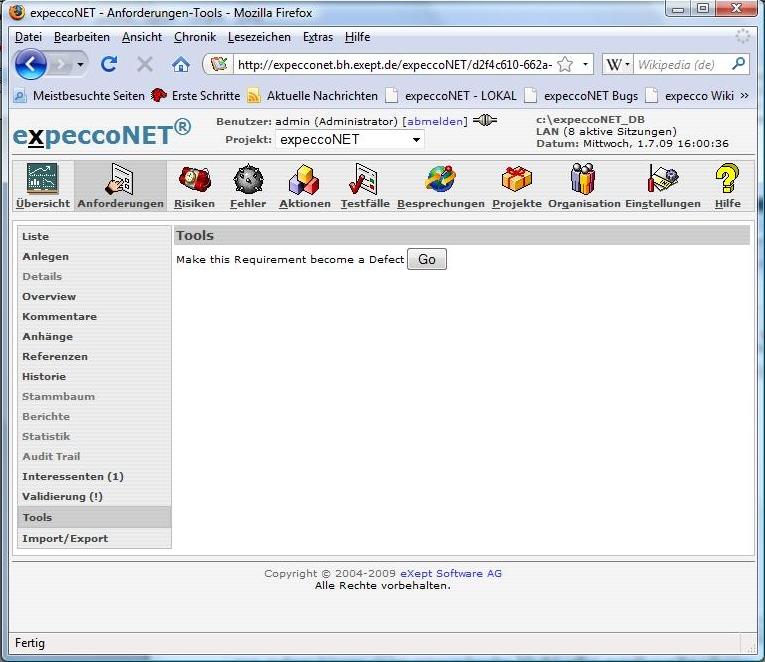Open the Übersicht overview icon
The width and height of the screenshot is (765, 662).
[x=42, y=180]
